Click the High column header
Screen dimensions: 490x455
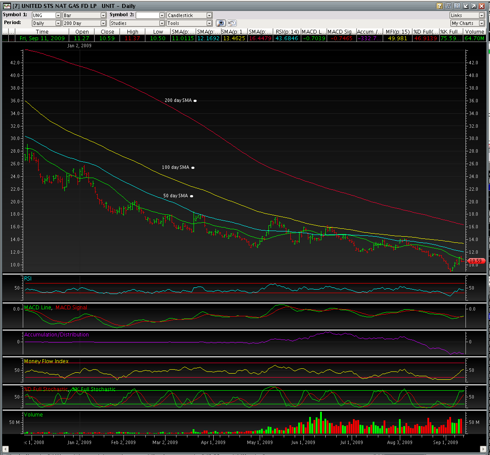click(x=132, y=31)
